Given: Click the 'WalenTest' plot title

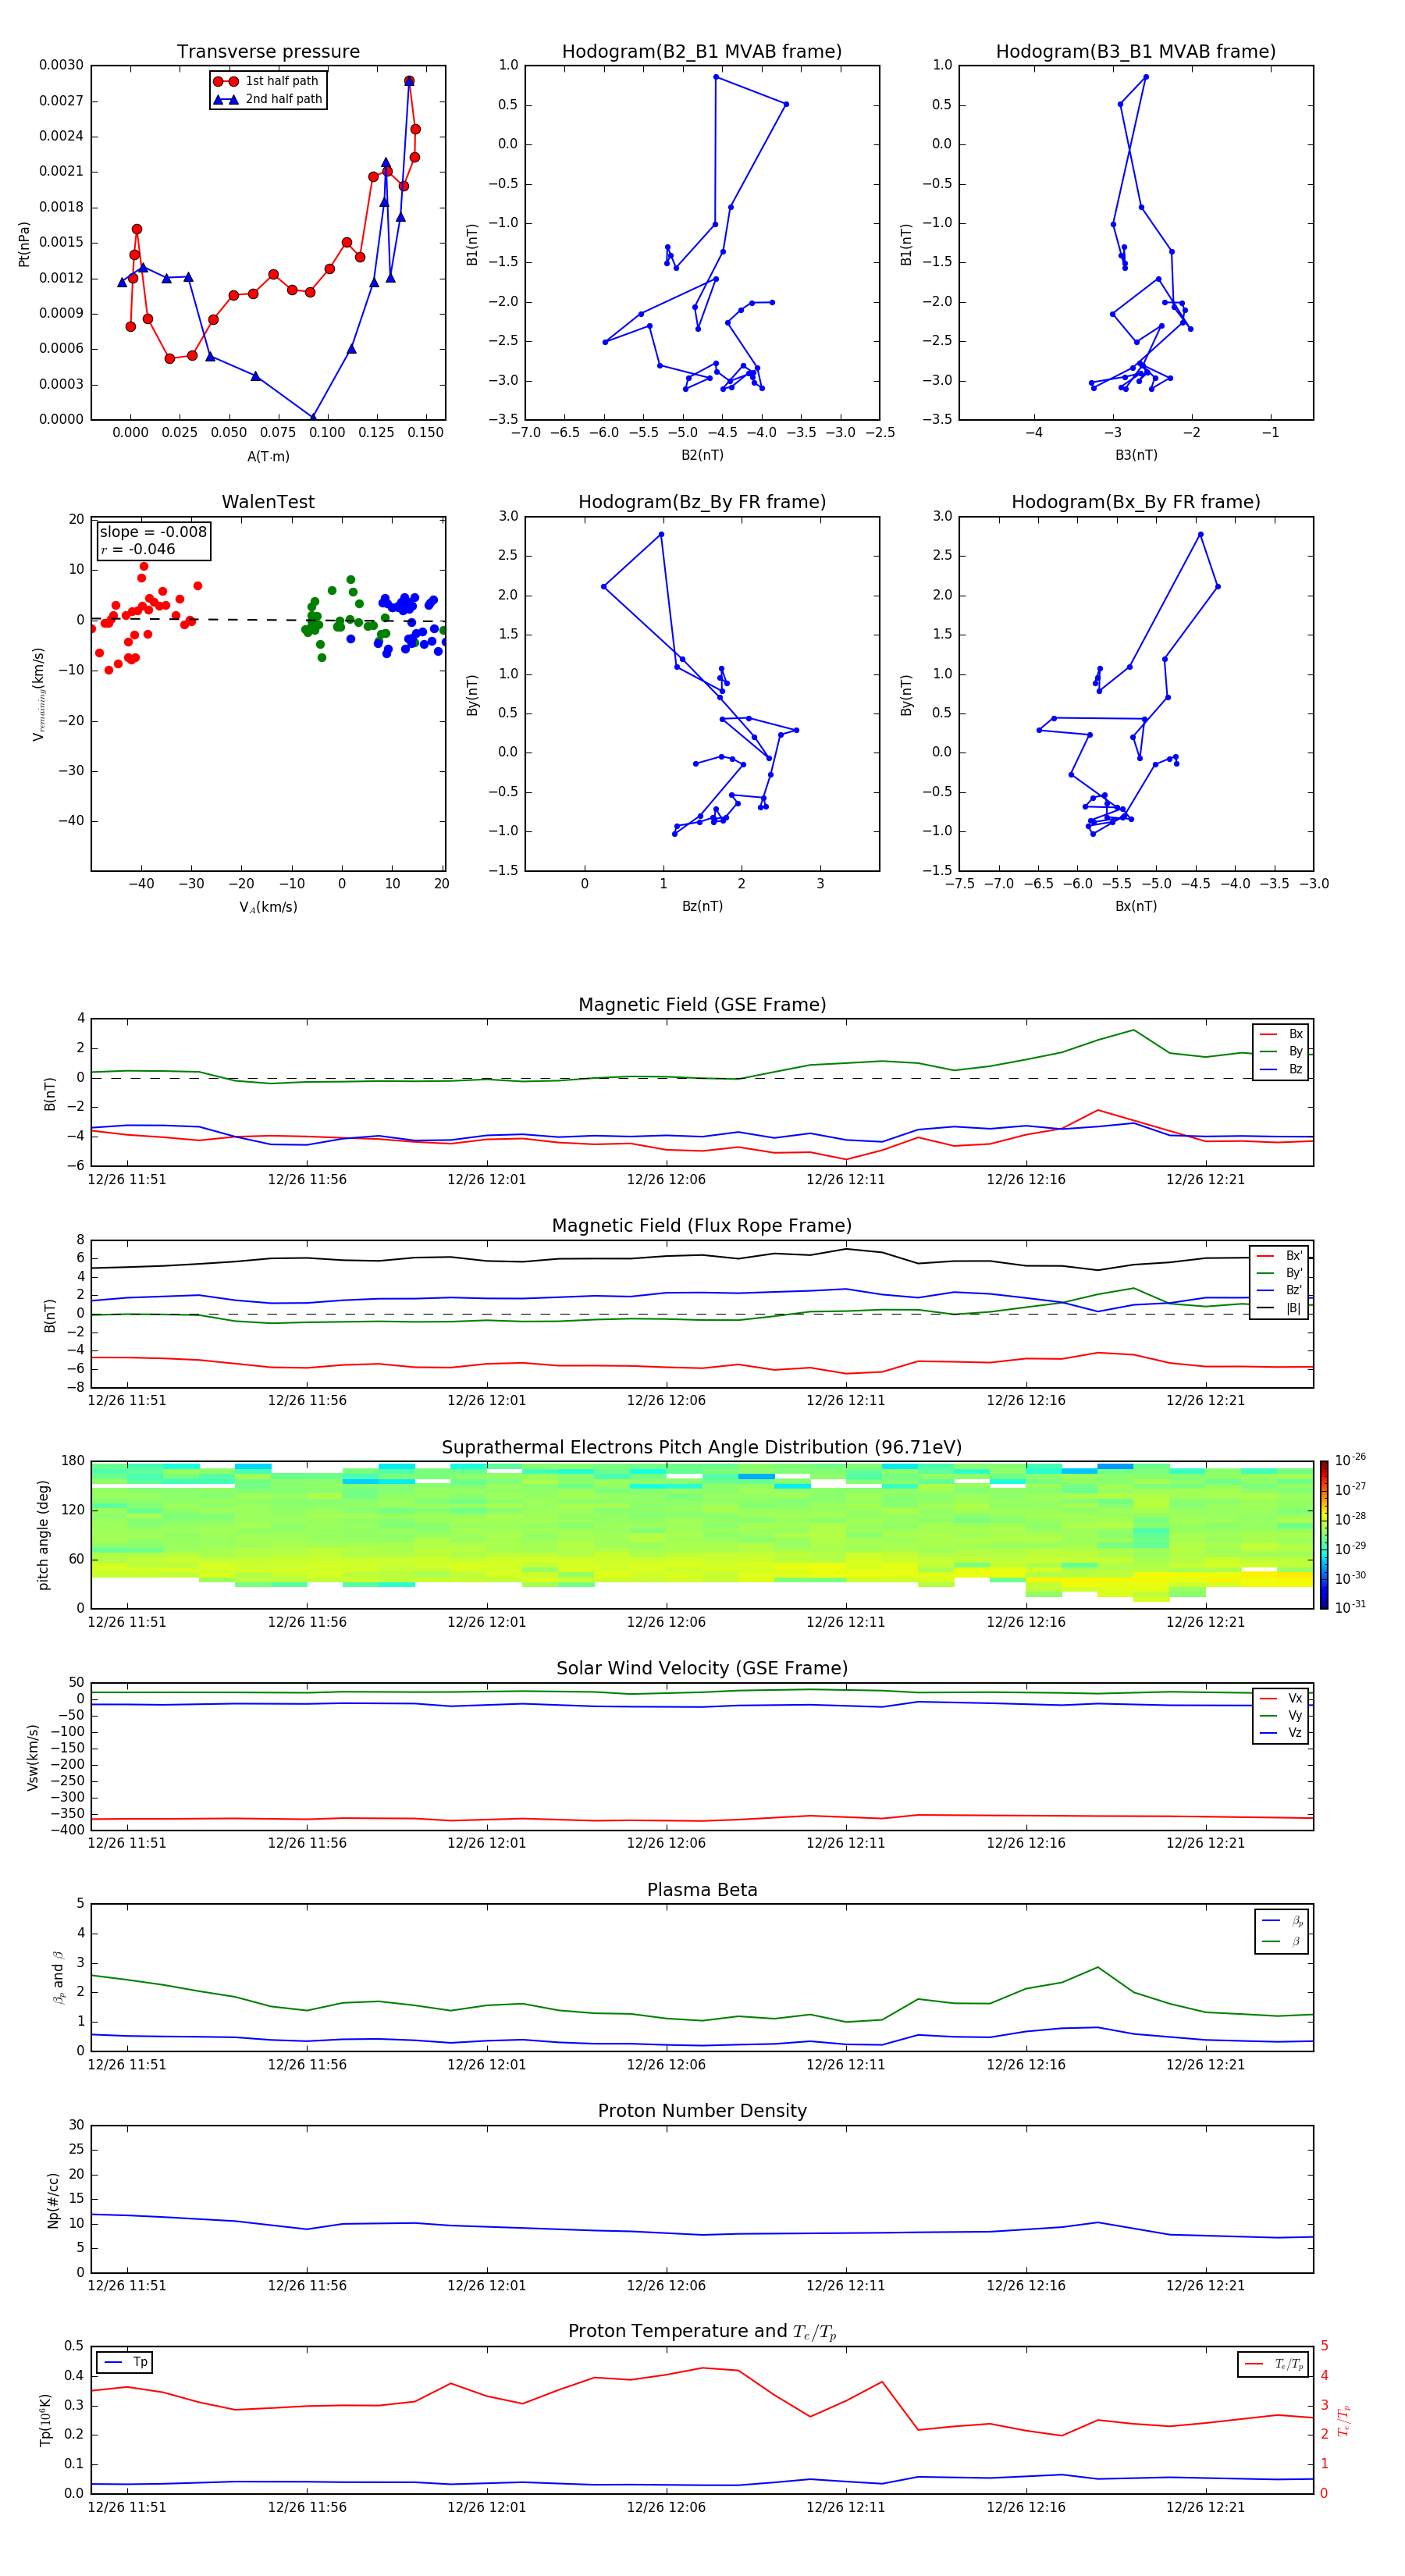Looking at the screenshot, I should (268, 502).
